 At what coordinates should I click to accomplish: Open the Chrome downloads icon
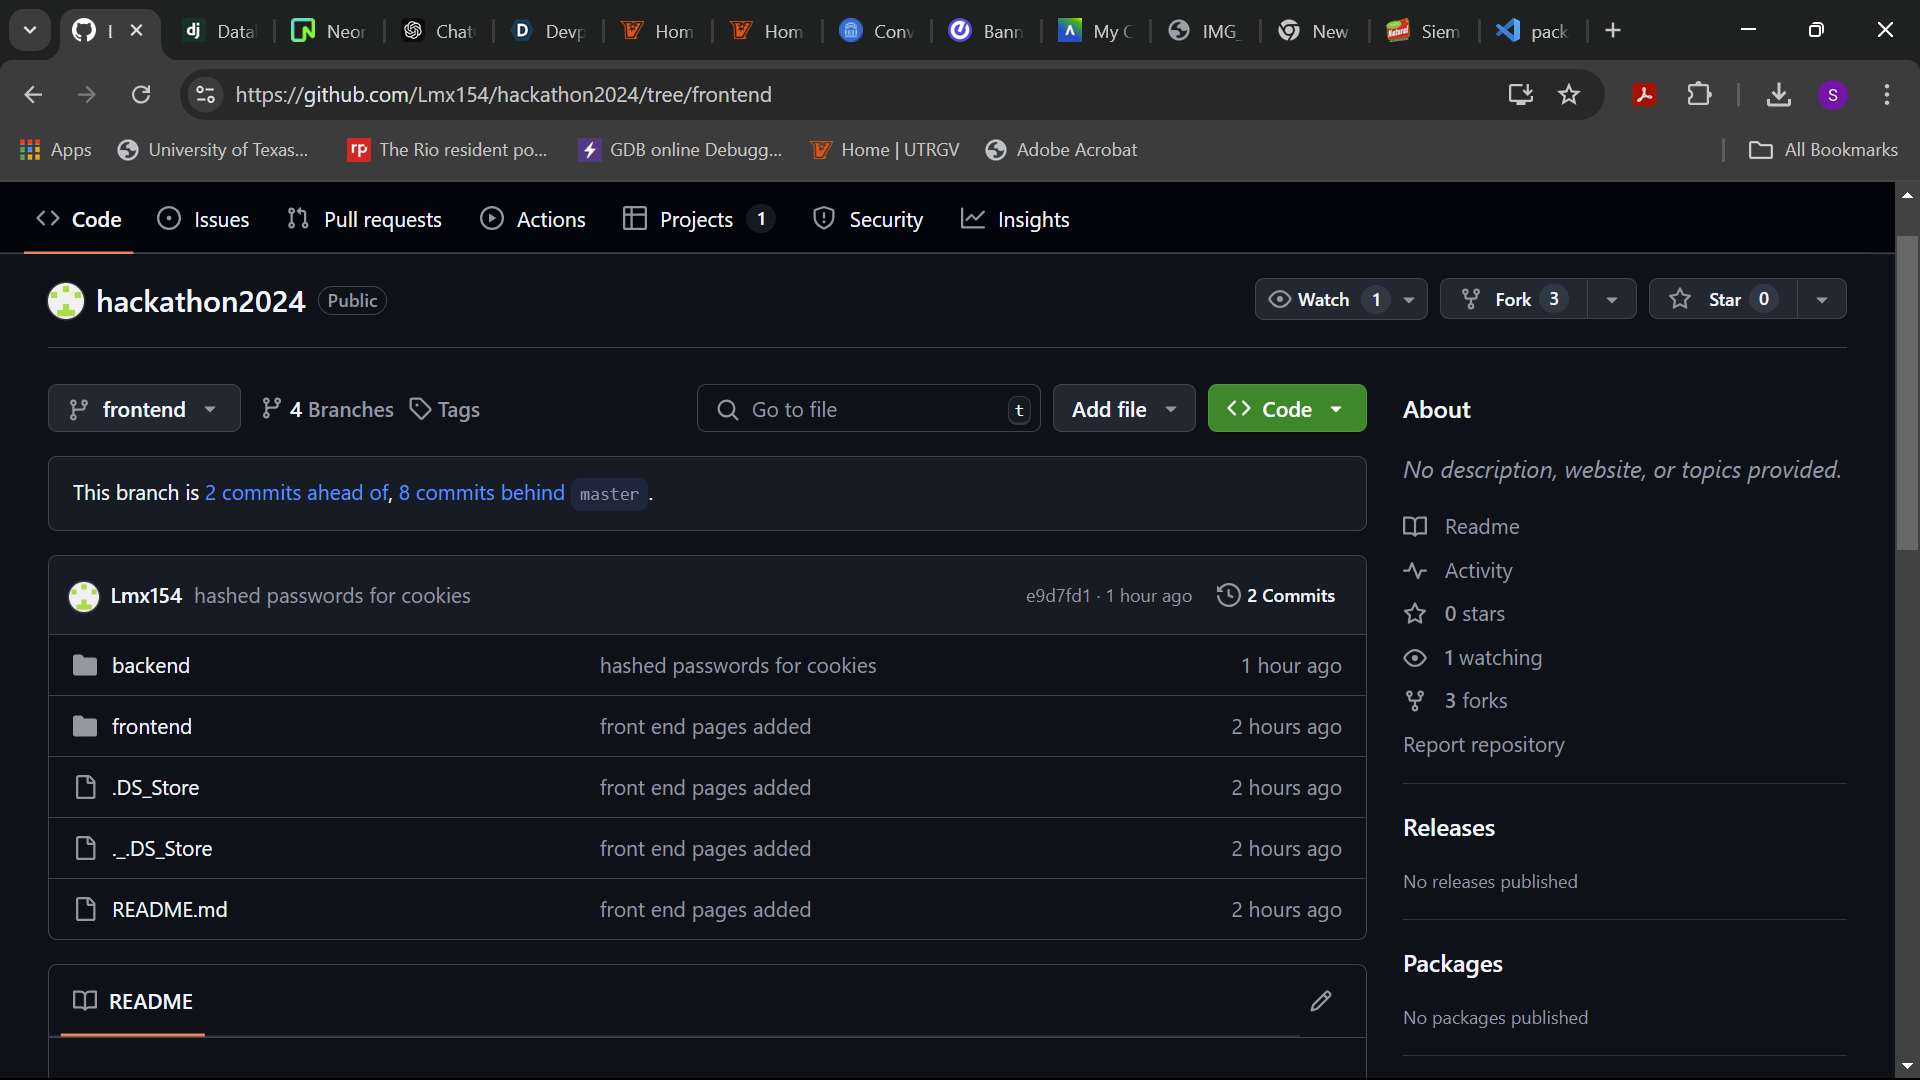point(1778,95)
